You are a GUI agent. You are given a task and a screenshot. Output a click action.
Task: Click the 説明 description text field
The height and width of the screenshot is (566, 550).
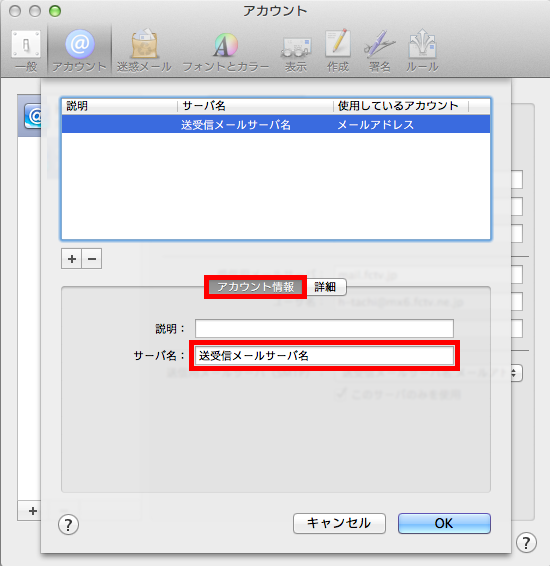coord(324,328)
